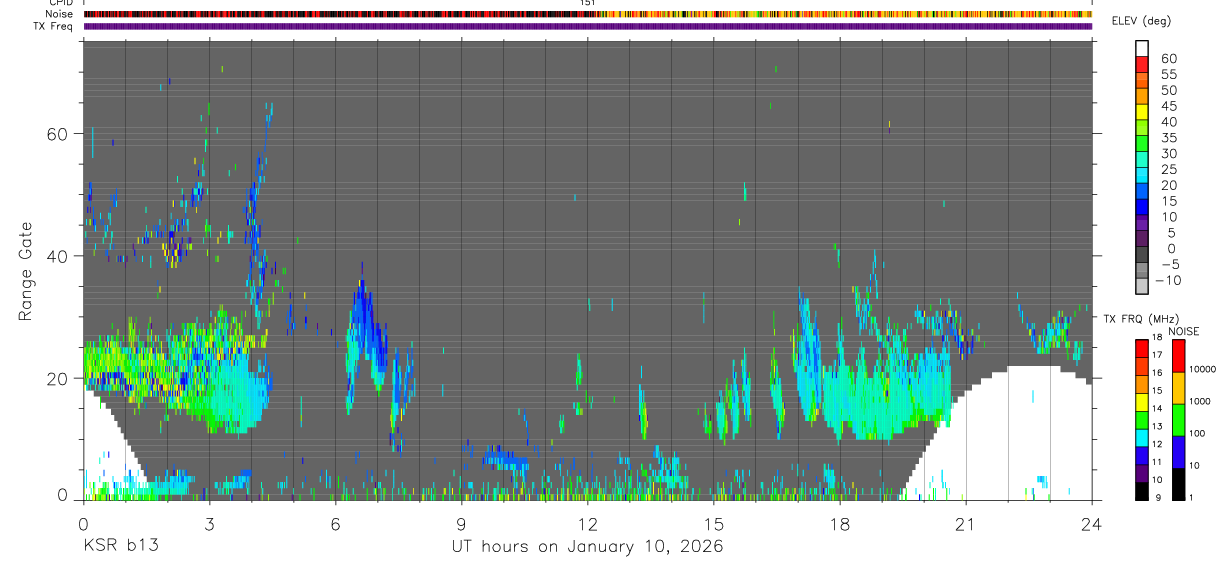The height and width of the screenshot is (567, 1228).
Task: Click the purple TX Freq strip
Action: [588, 26]
